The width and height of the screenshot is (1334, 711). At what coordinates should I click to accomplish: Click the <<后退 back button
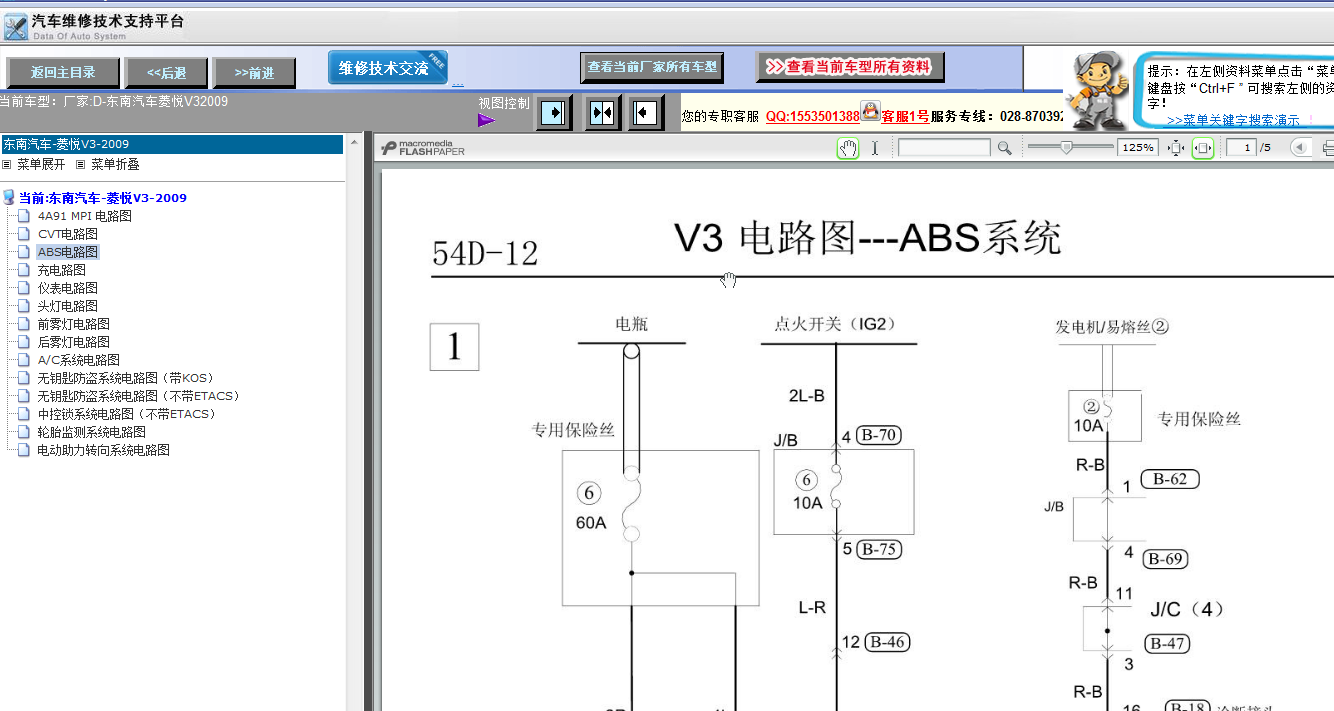coord(167,73)
